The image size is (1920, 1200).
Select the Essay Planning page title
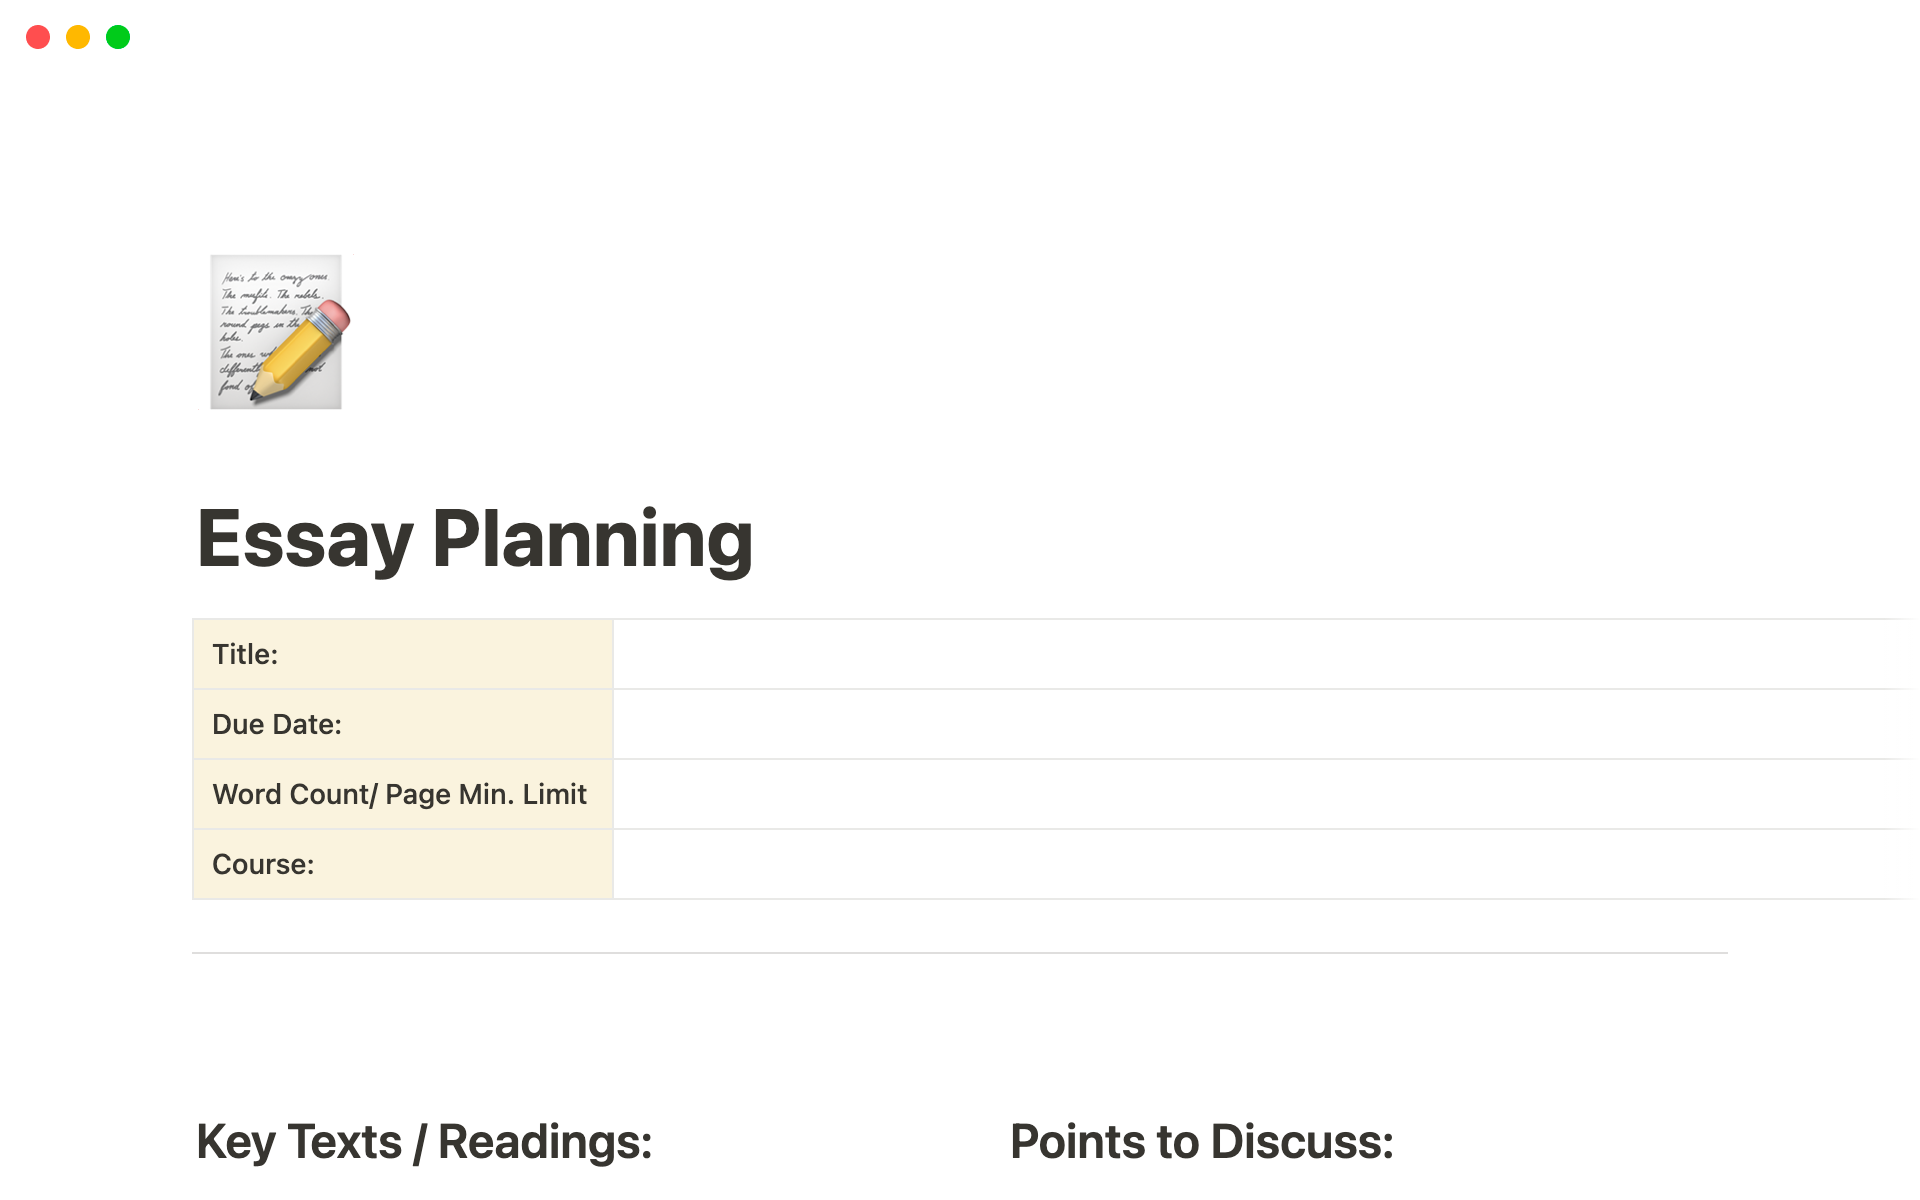pyautogui.click(x=474, y=540)
